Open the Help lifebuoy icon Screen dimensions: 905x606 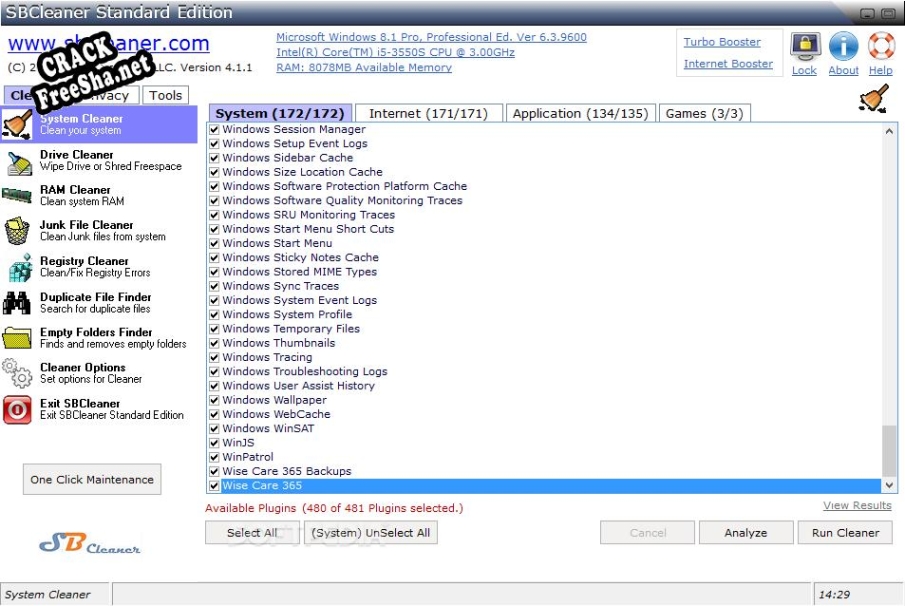click(x=880, y=47)
